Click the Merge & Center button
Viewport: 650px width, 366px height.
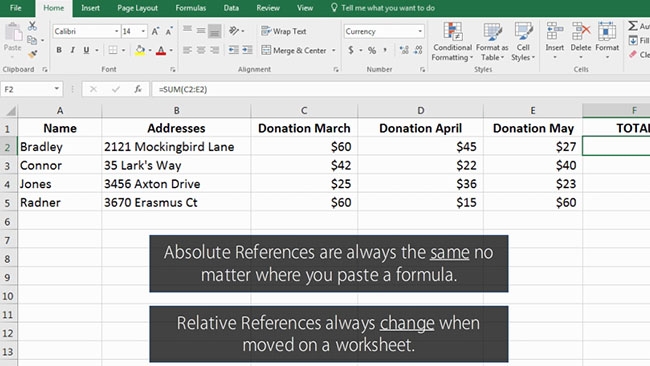pyautogui.click(x=294, y=51)
